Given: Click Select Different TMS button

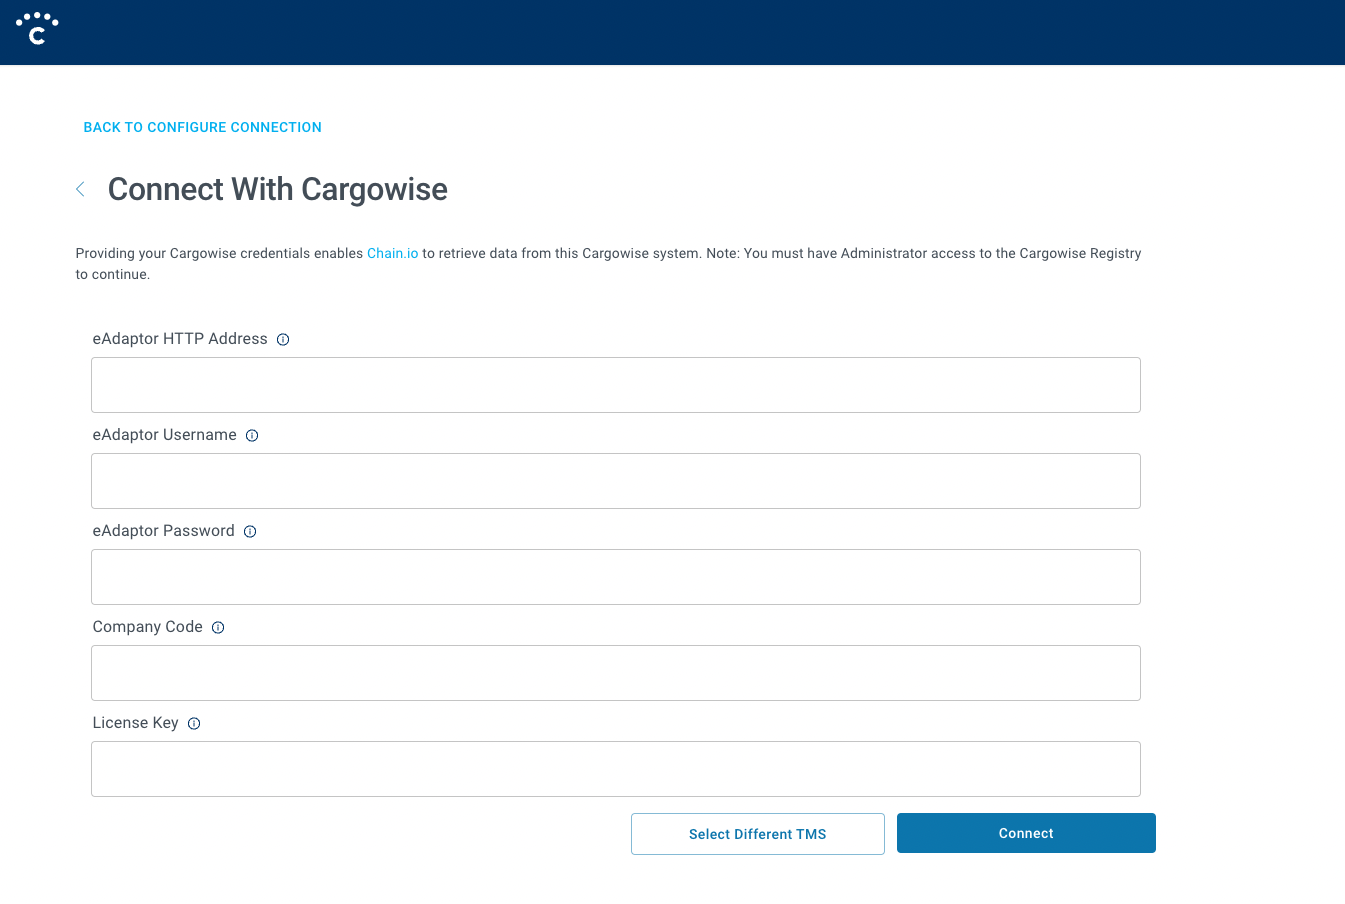Looking at the screenshot, I should click(x=758, y=834).
